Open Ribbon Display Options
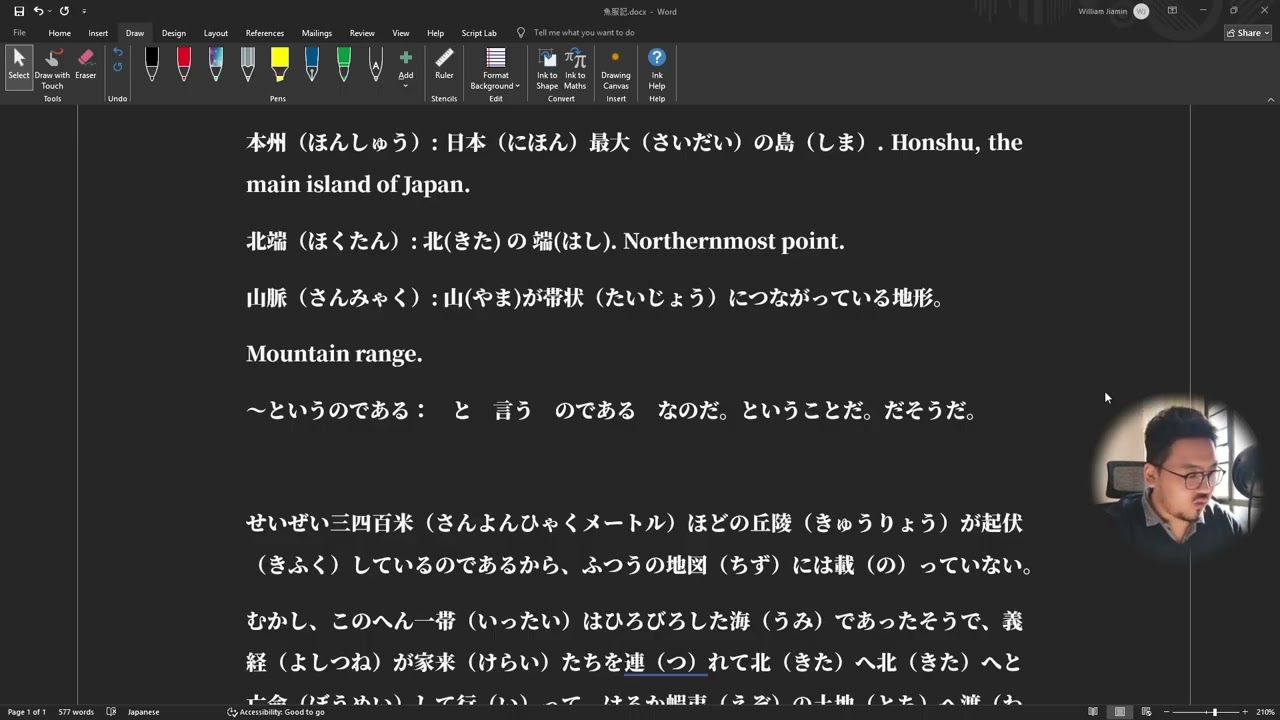The image size is (1280, 720). pos(1172,11)
